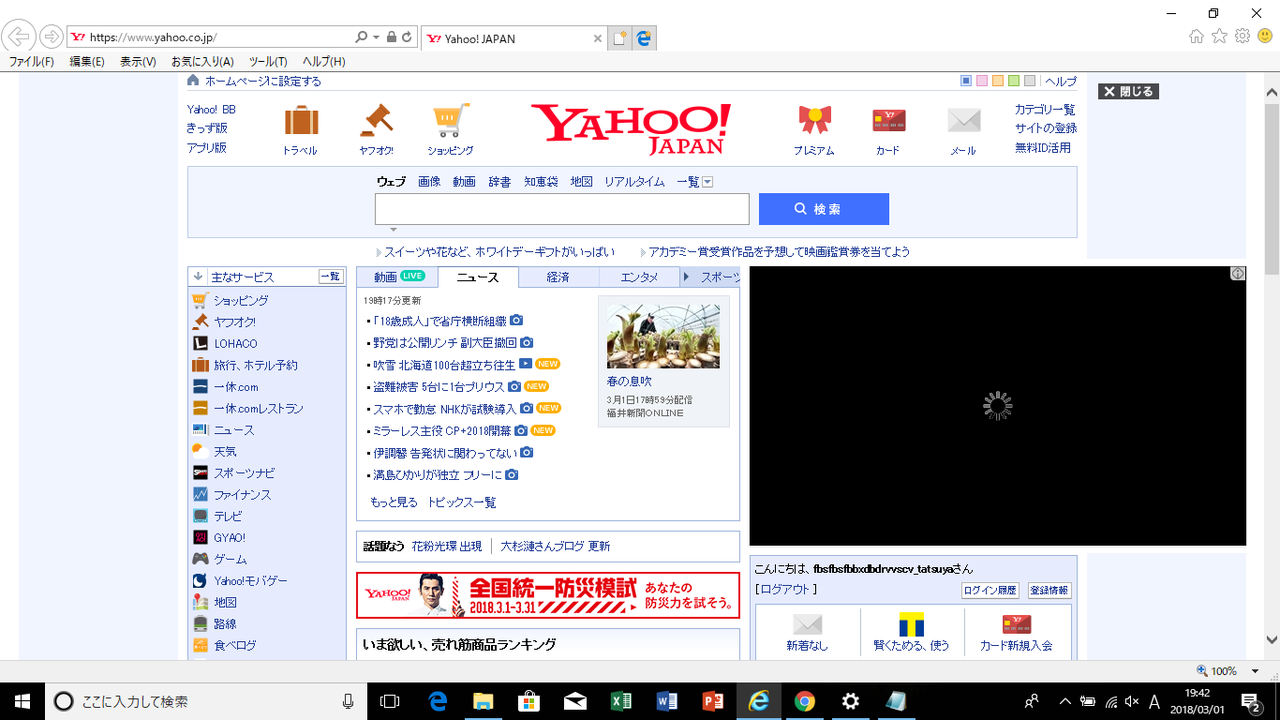Show more news tabs with the right arrow

687,277
